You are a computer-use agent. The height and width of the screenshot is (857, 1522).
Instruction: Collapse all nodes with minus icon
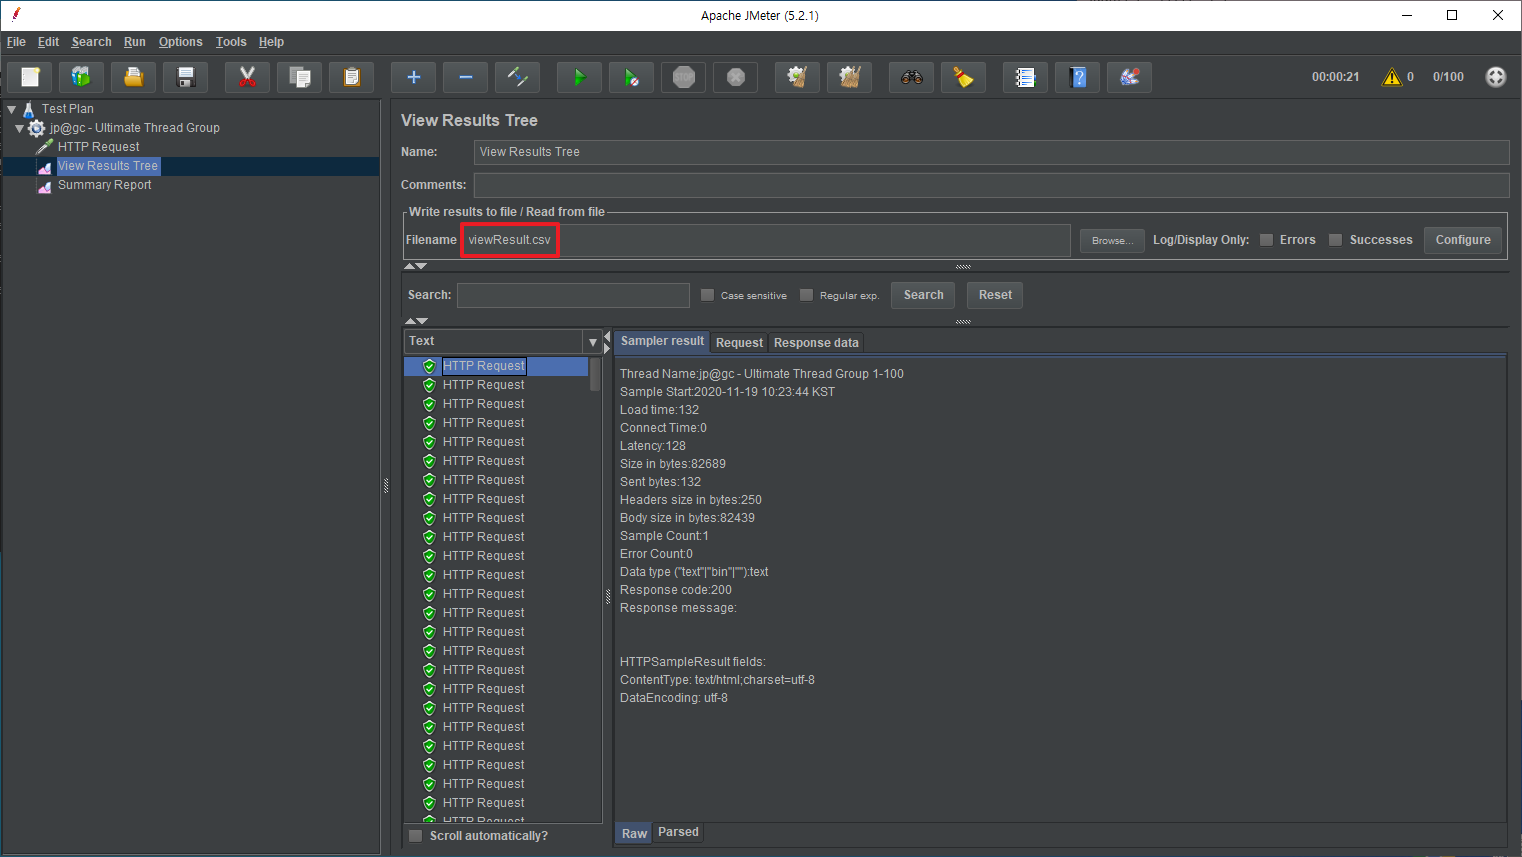click(465, 77)
